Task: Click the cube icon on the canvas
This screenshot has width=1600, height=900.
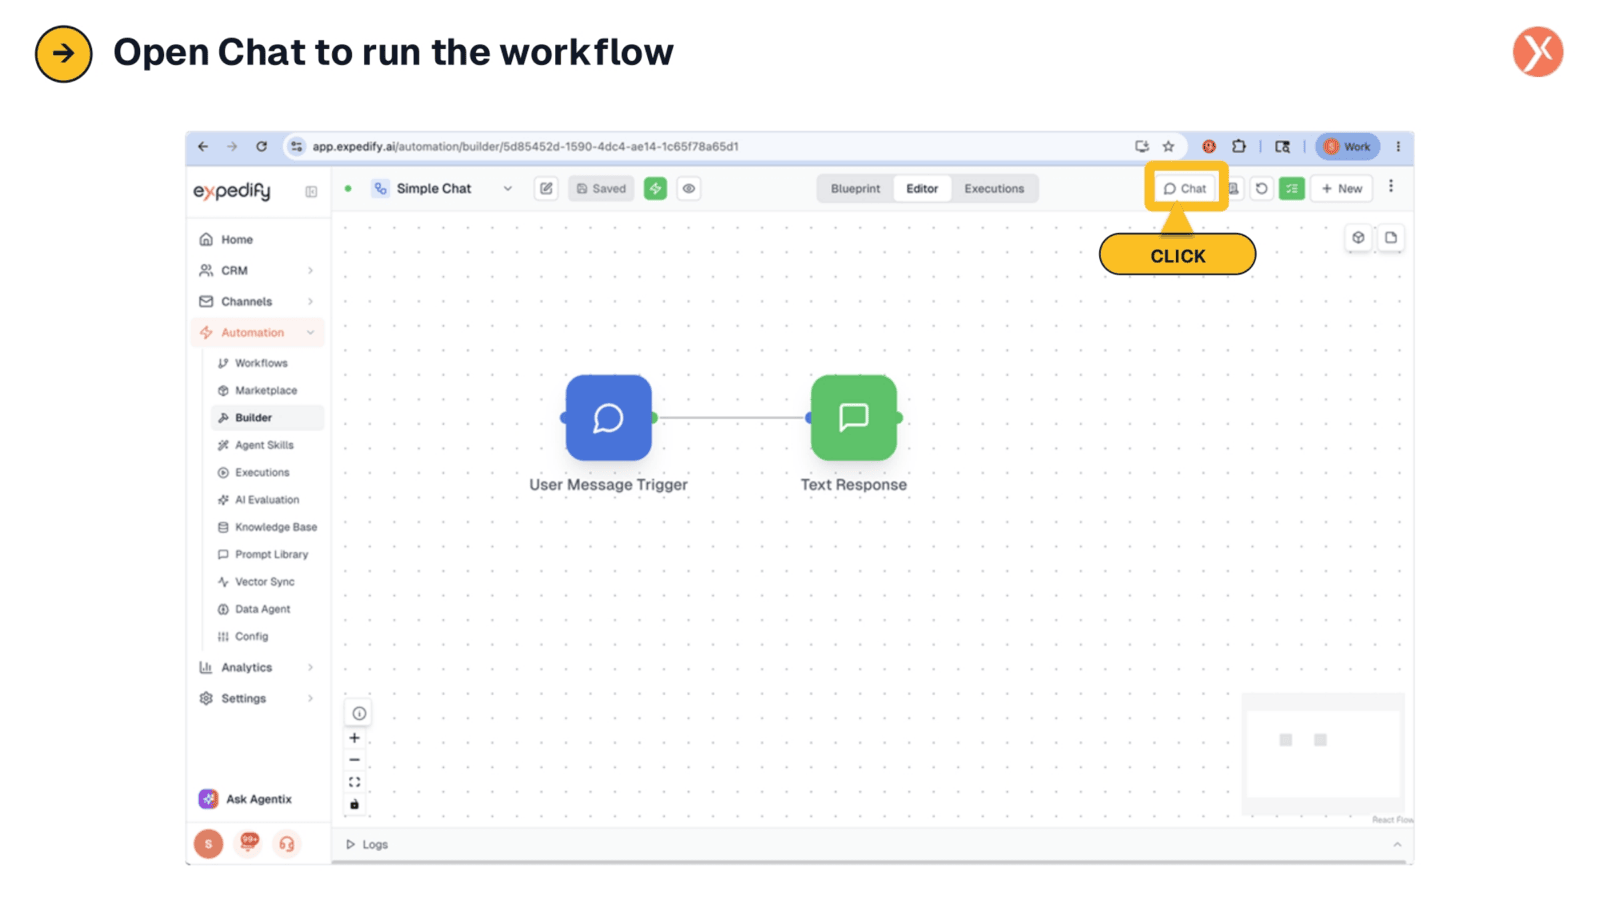Action: tap(1358, 238)
